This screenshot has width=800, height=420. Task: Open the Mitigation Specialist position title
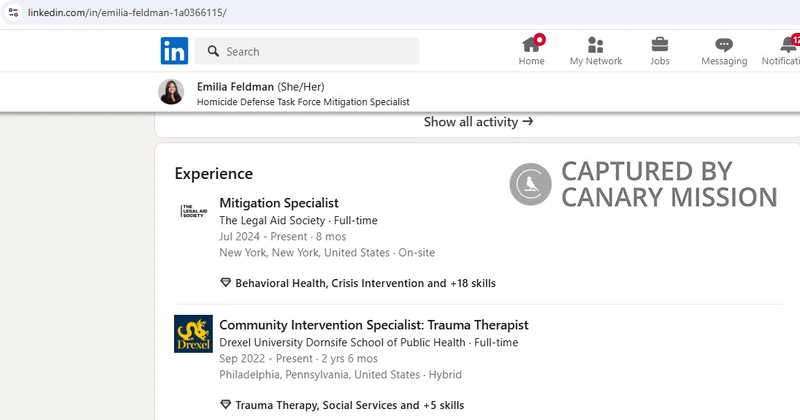(279, 203)
